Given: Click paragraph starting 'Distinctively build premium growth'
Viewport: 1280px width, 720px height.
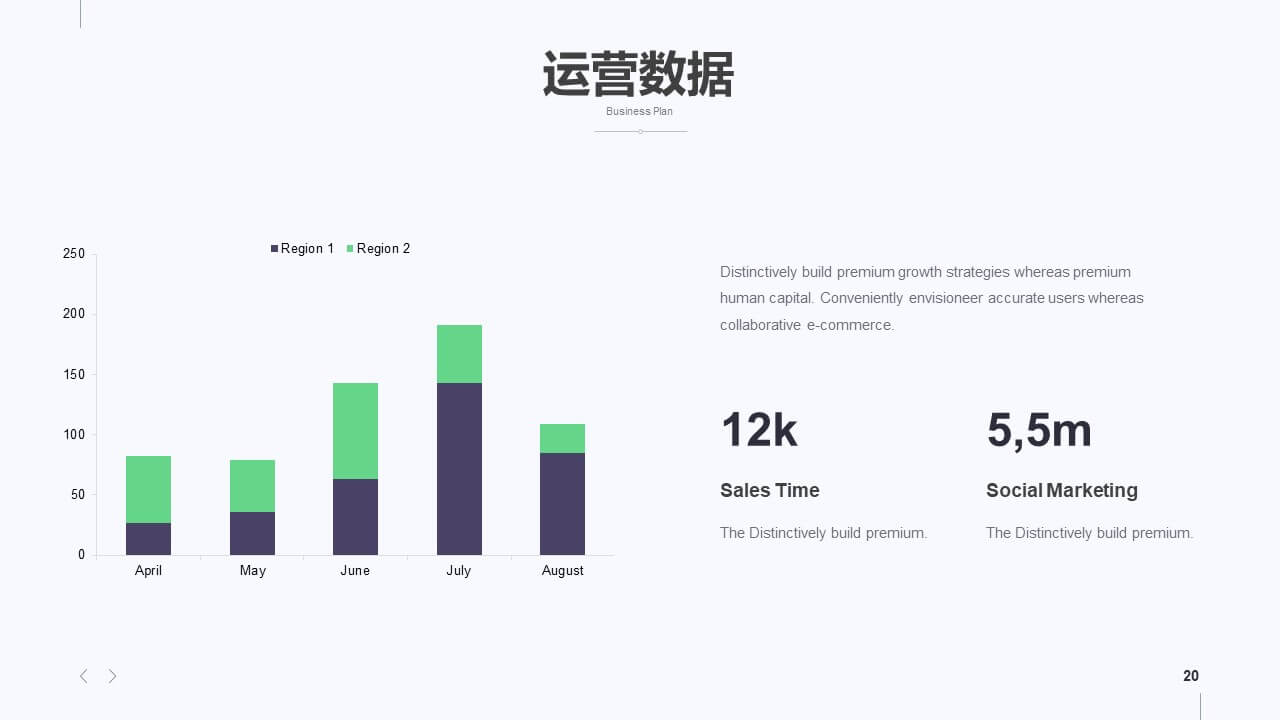Looking at the screenshot, I should [x=932, y=298].
